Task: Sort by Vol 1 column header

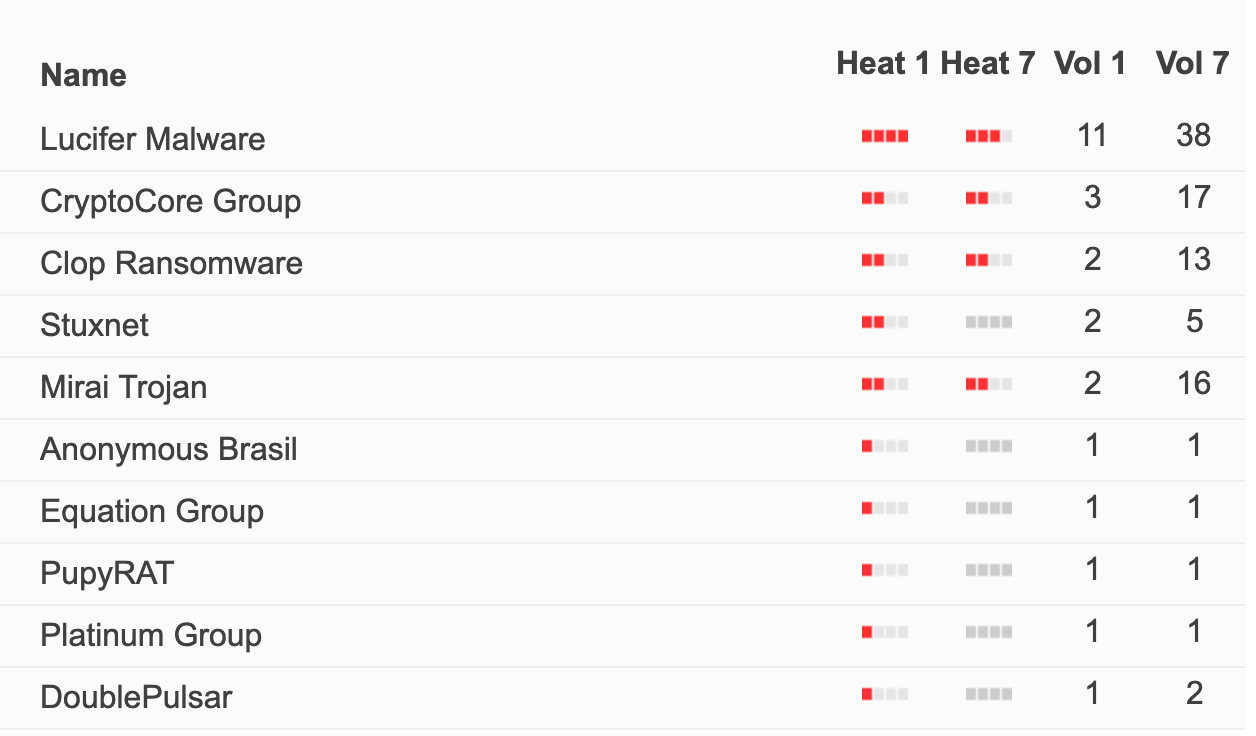Action: click(x=1090, y=64)
